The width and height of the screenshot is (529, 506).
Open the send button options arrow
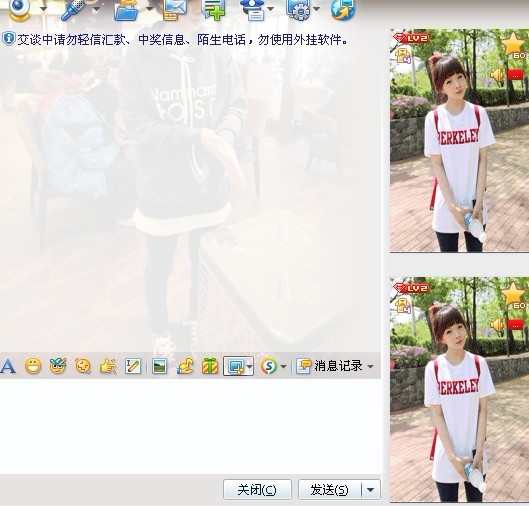pos(370,489)
